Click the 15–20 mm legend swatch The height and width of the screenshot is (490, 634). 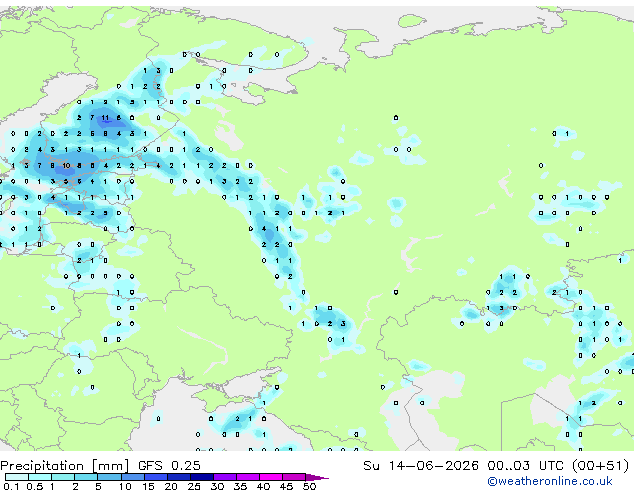156,477
